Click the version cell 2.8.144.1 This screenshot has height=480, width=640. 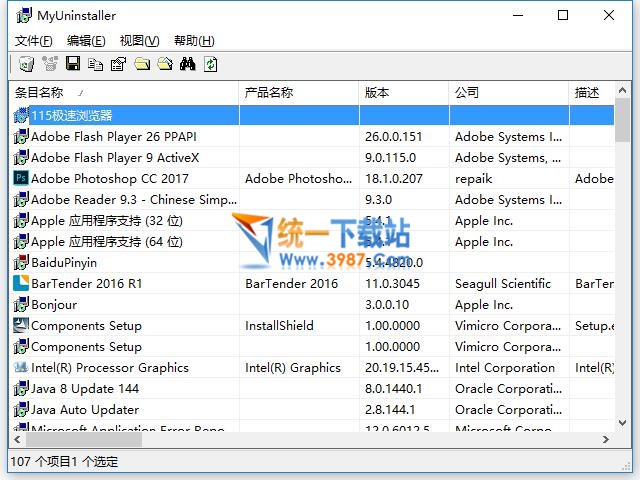(390, 409)
